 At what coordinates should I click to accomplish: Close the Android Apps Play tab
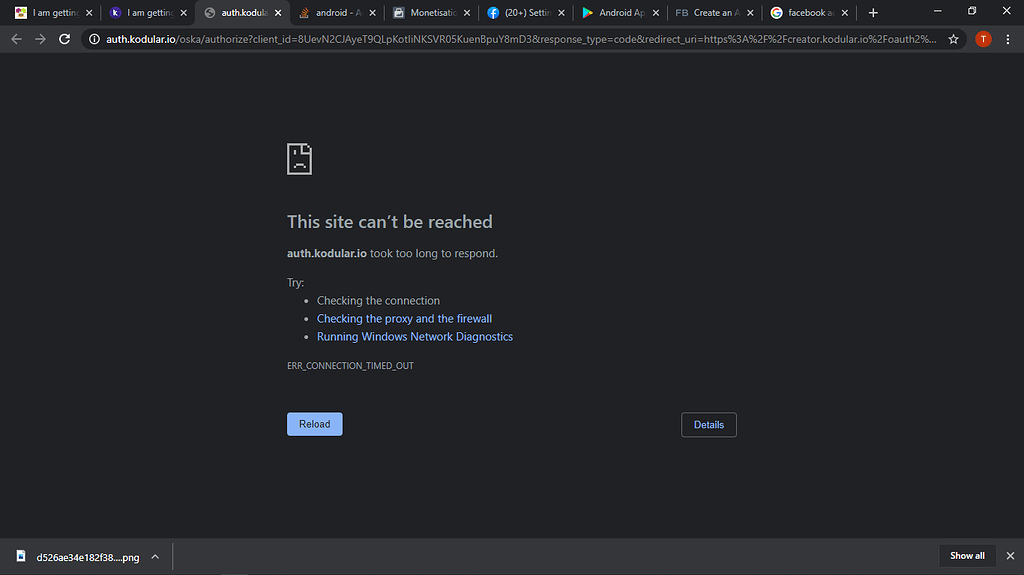click(656, 12)
